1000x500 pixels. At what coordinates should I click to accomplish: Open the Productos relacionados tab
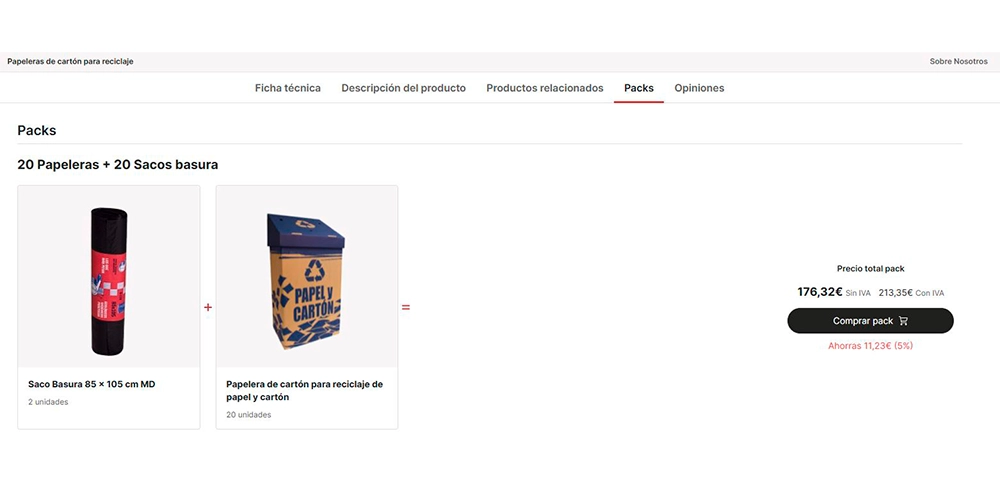tap(545, 88)
